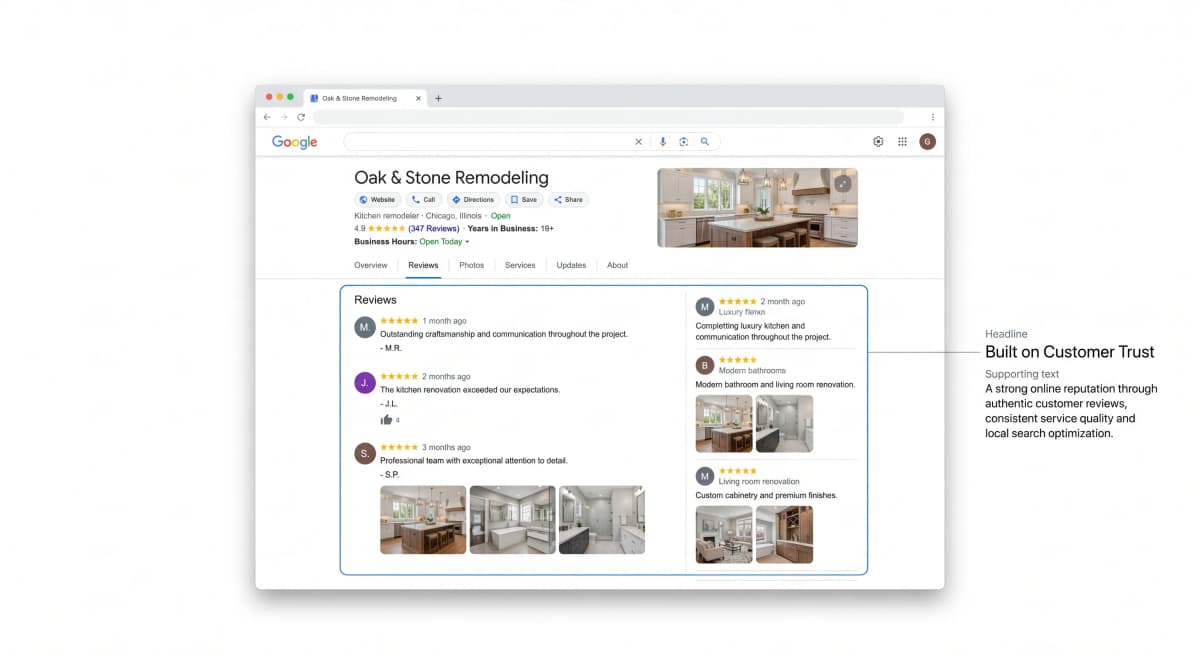The image size is (1200, 670).
Task: Click the Share button
Action: click(x=568, y=200)
